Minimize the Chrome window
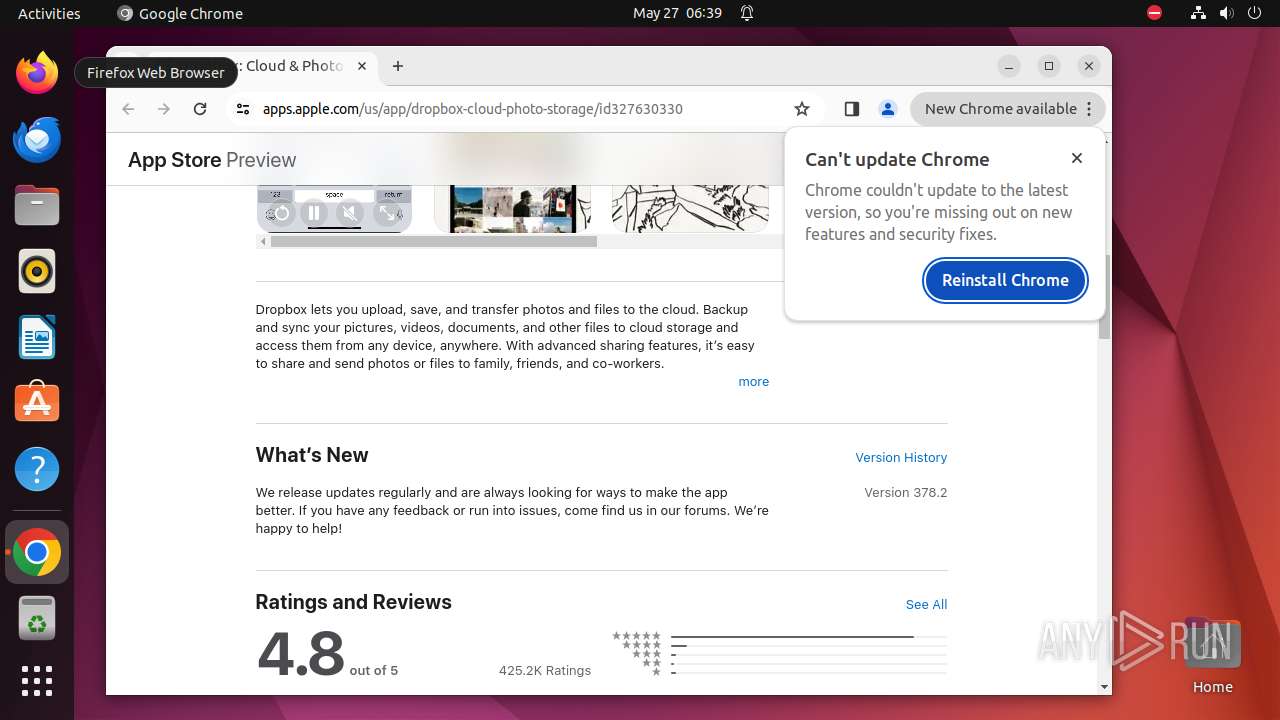1280x720 pixels. (x=1009, y=66)
